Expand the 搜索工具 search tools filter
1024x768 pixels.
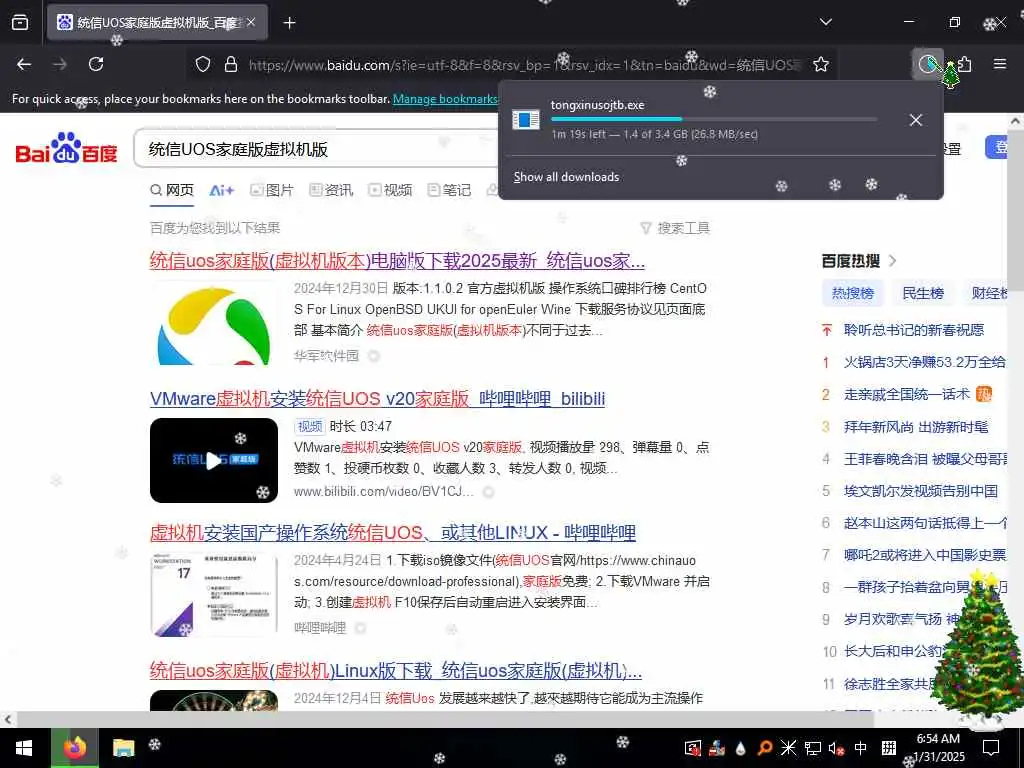[675, 228]
